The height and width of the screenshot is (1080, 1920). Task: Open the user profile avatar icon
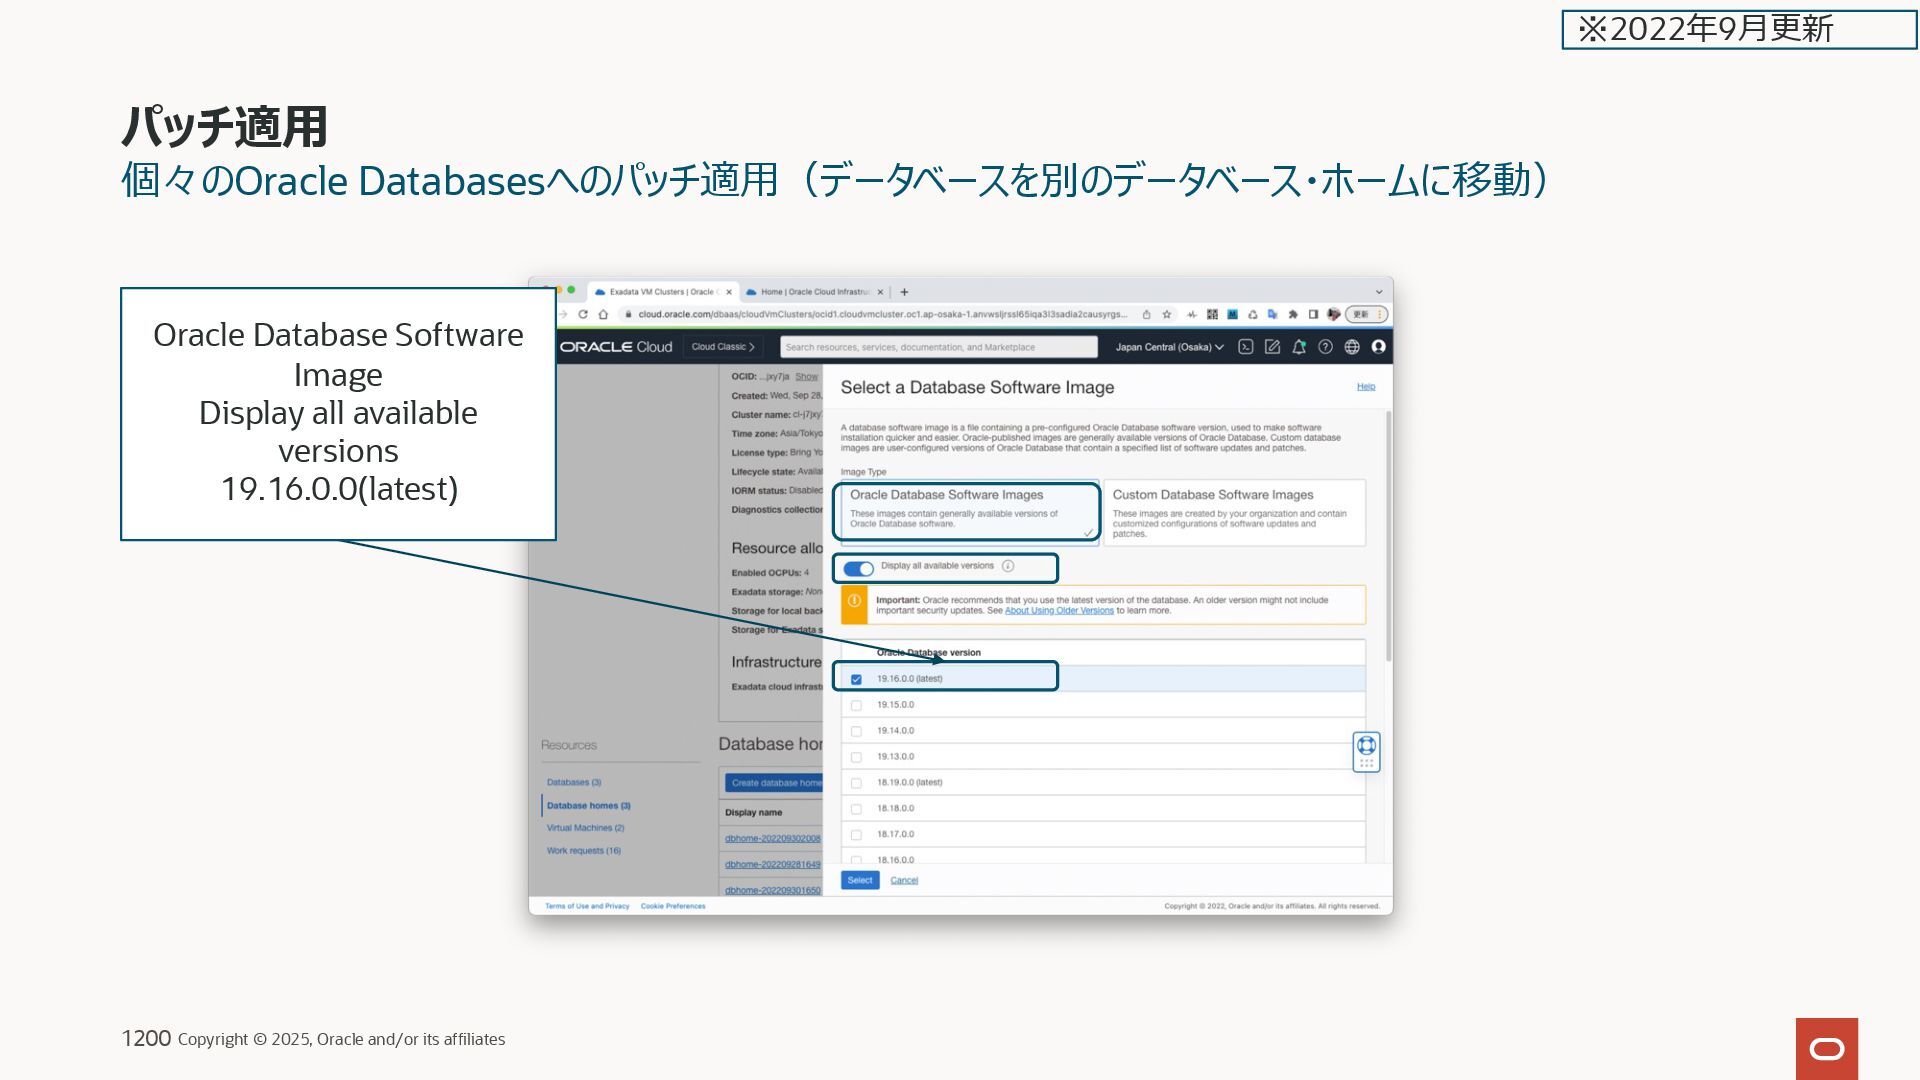[1378, 347]
